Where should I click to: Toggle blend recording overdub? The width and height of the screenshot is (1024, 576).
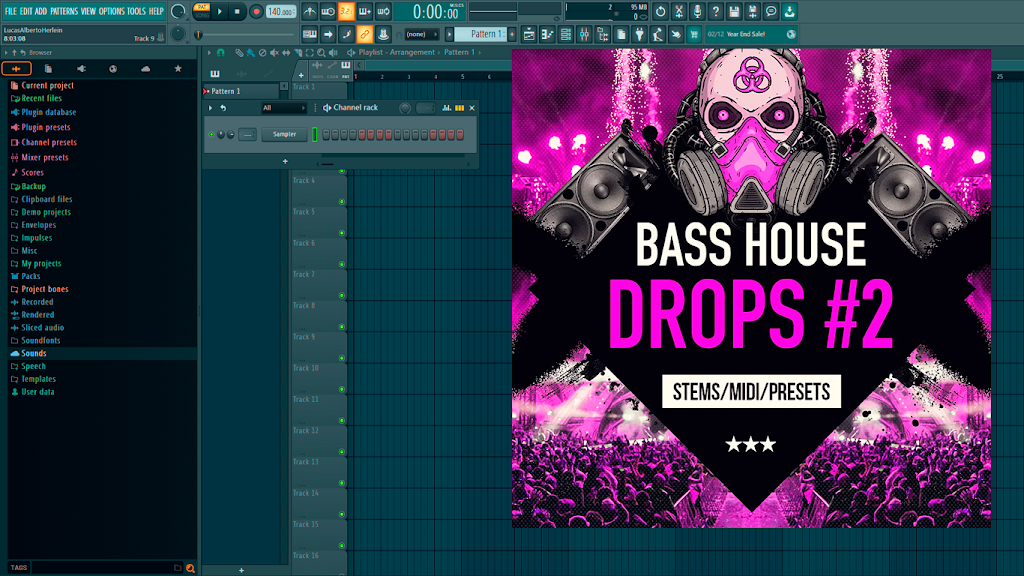pos(364,11)
